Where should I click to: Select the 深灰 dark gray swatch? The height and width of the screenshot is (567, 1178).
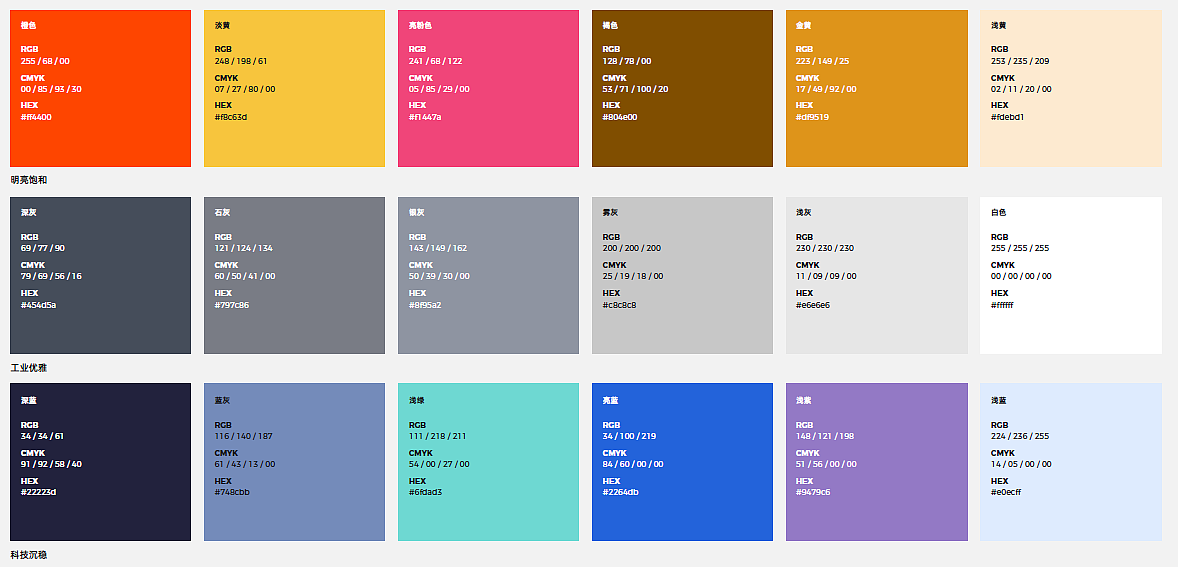tap(100, 276)
